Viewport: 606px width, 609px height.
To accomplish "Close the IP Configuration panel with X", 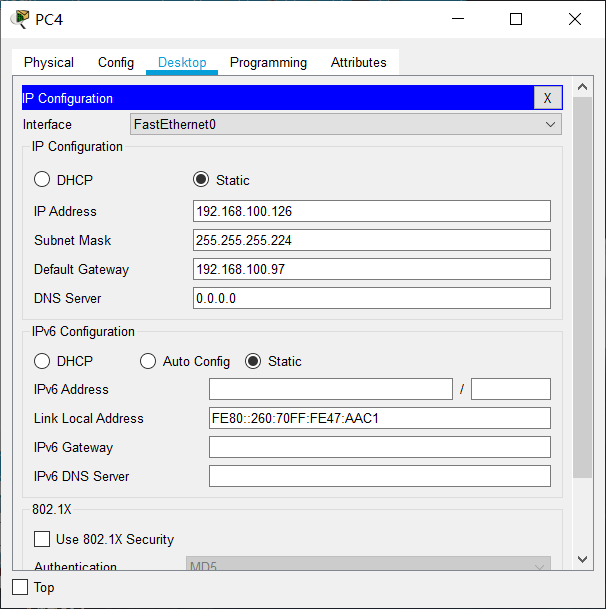I will (547, 98).
